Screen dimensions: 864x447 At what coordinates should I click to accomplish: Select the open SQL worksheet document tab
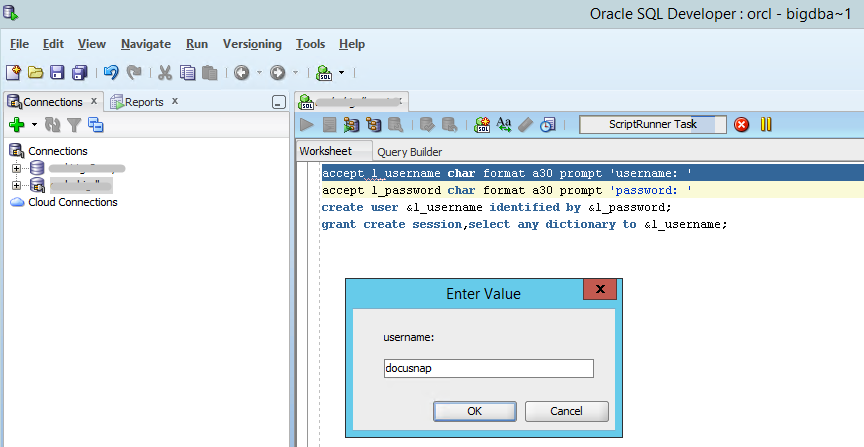pos(352,101)
